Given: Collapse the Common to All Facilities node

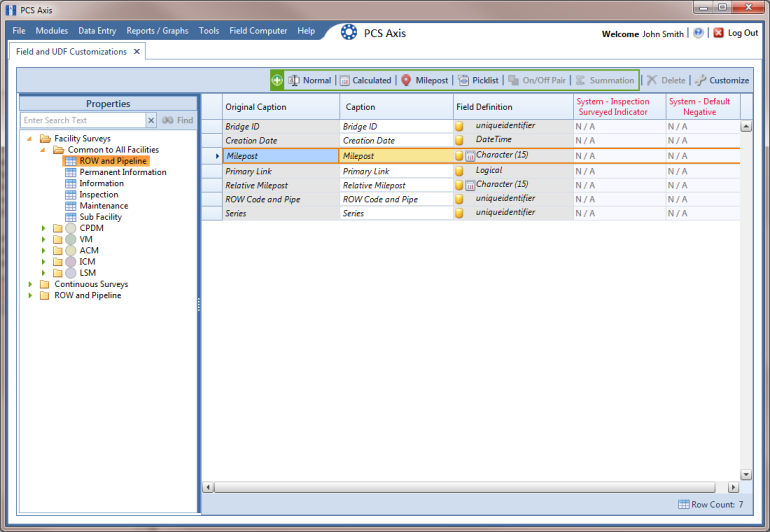Looking at the screenshot, I should pyautogui.click(x=43, y=150).
